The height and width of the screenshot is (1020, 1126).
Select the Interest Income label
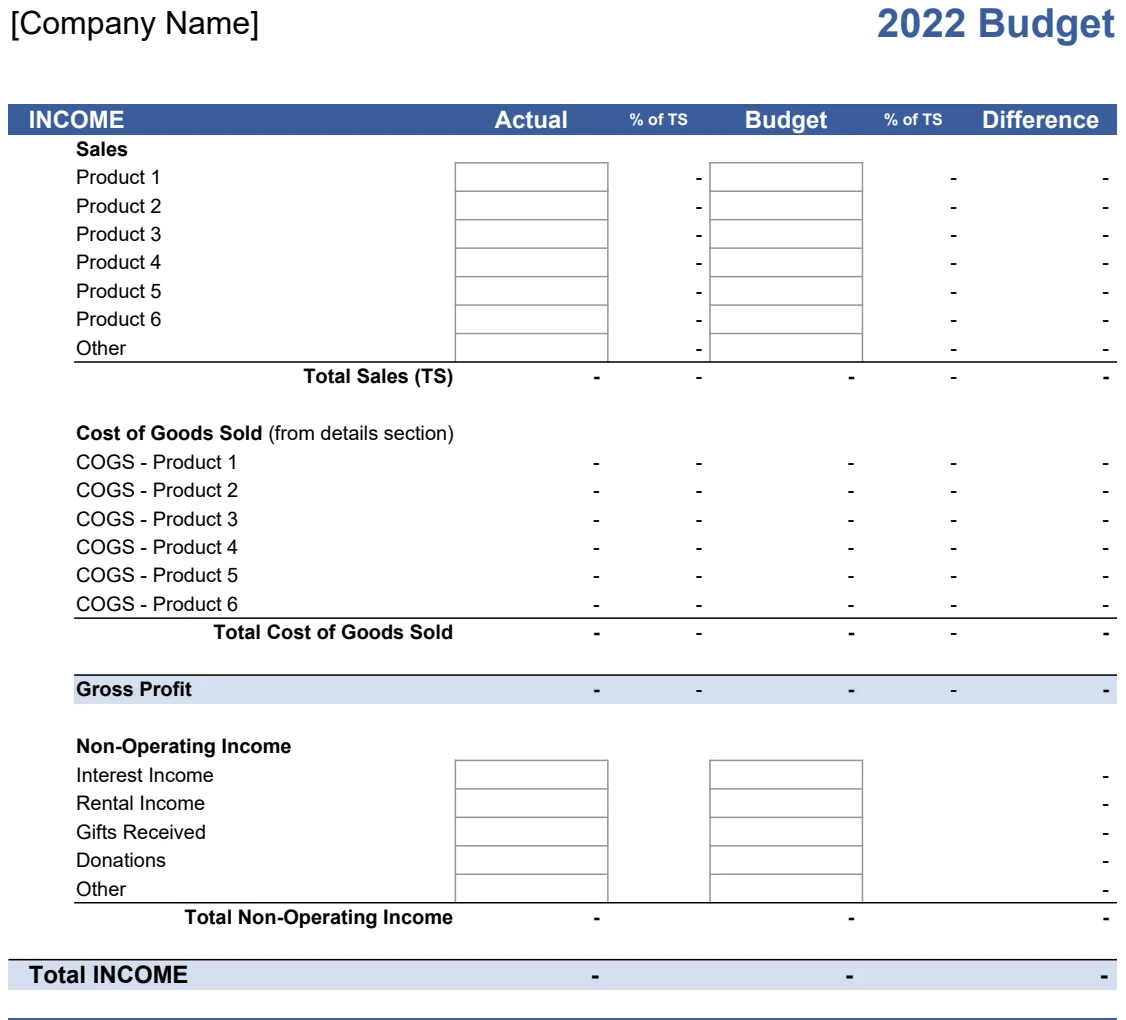(x=144, y=775)
